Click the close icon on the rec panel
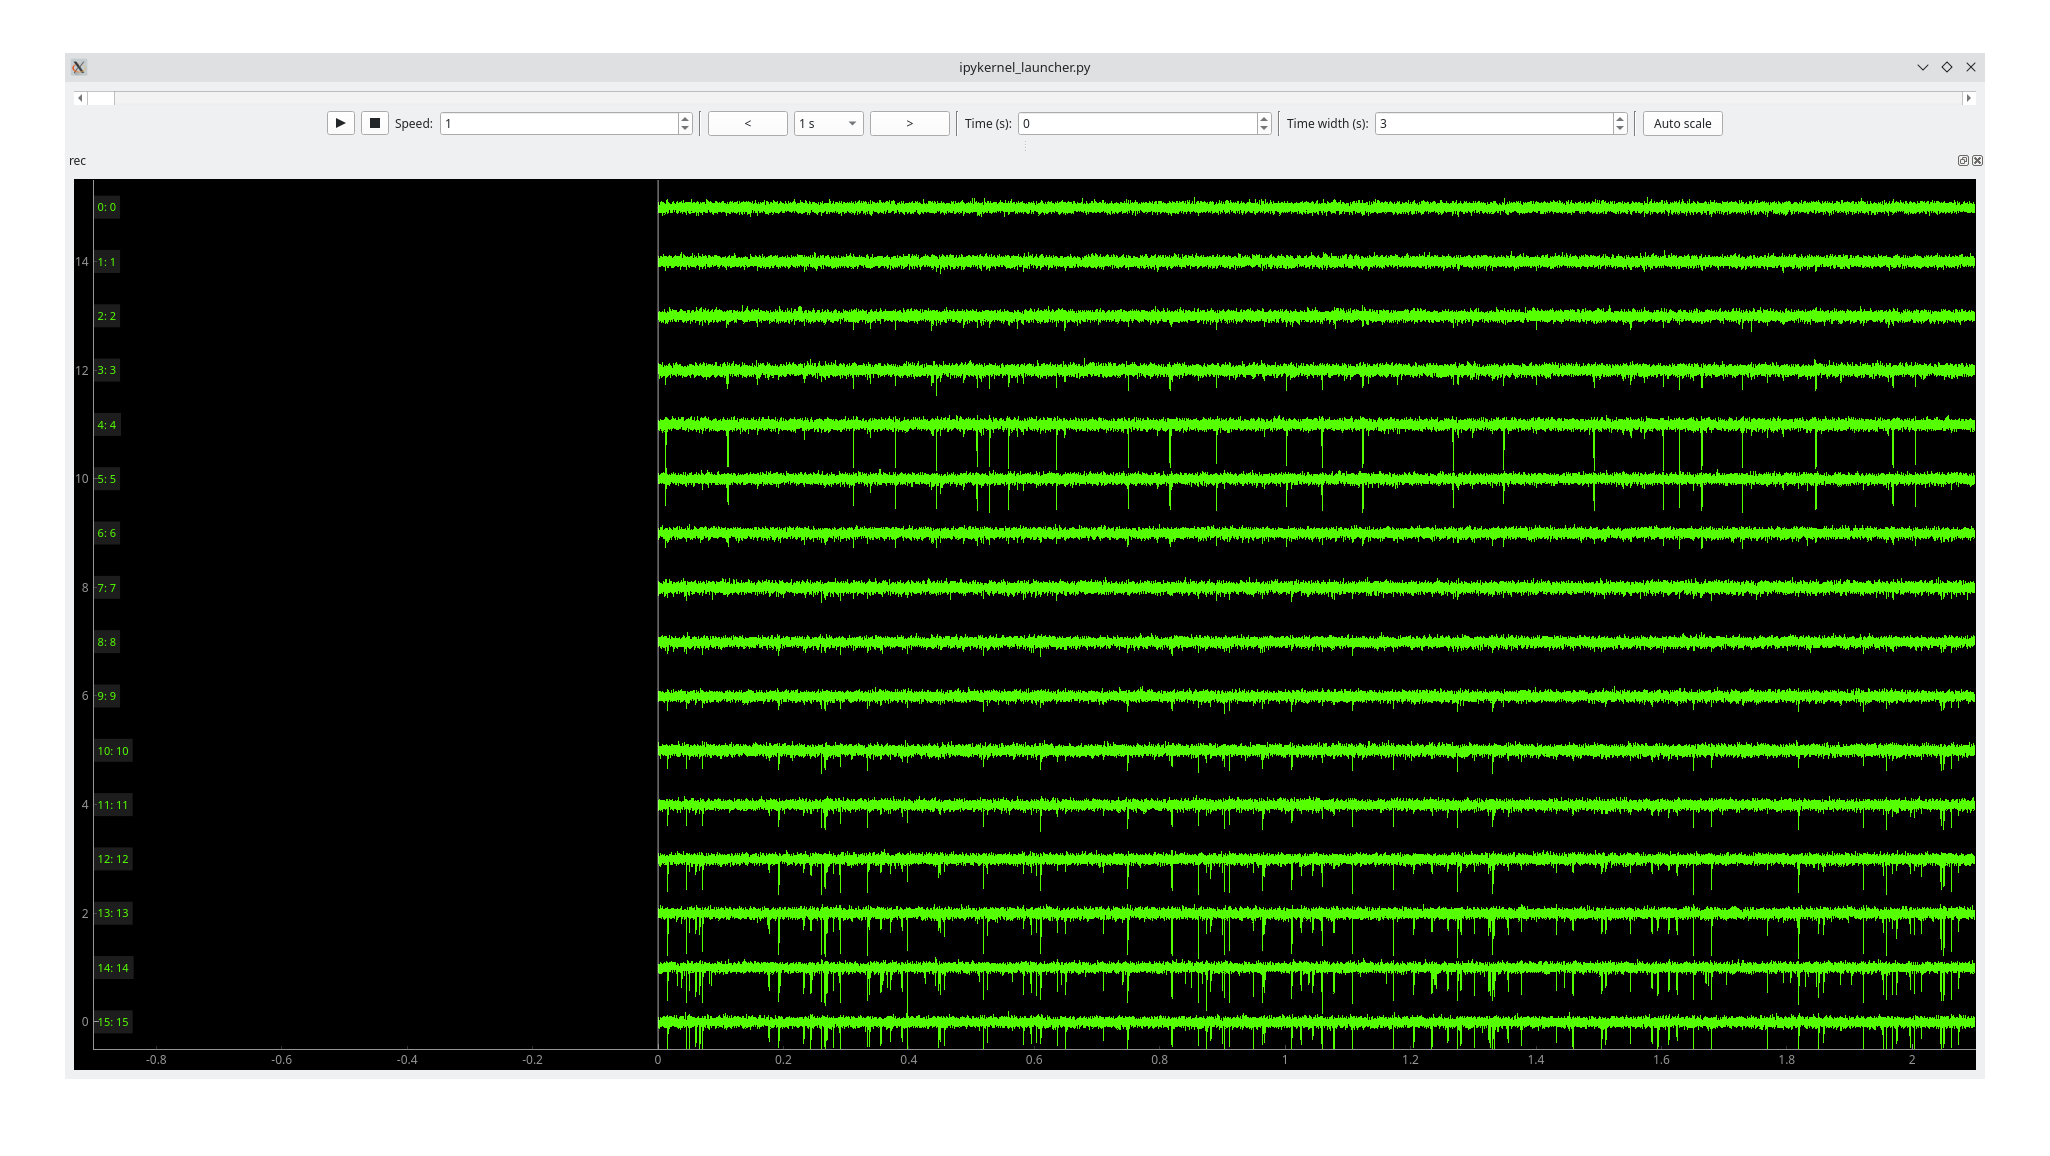The height and width of the screenshot is (1156, 2050). coord(1976,160)
